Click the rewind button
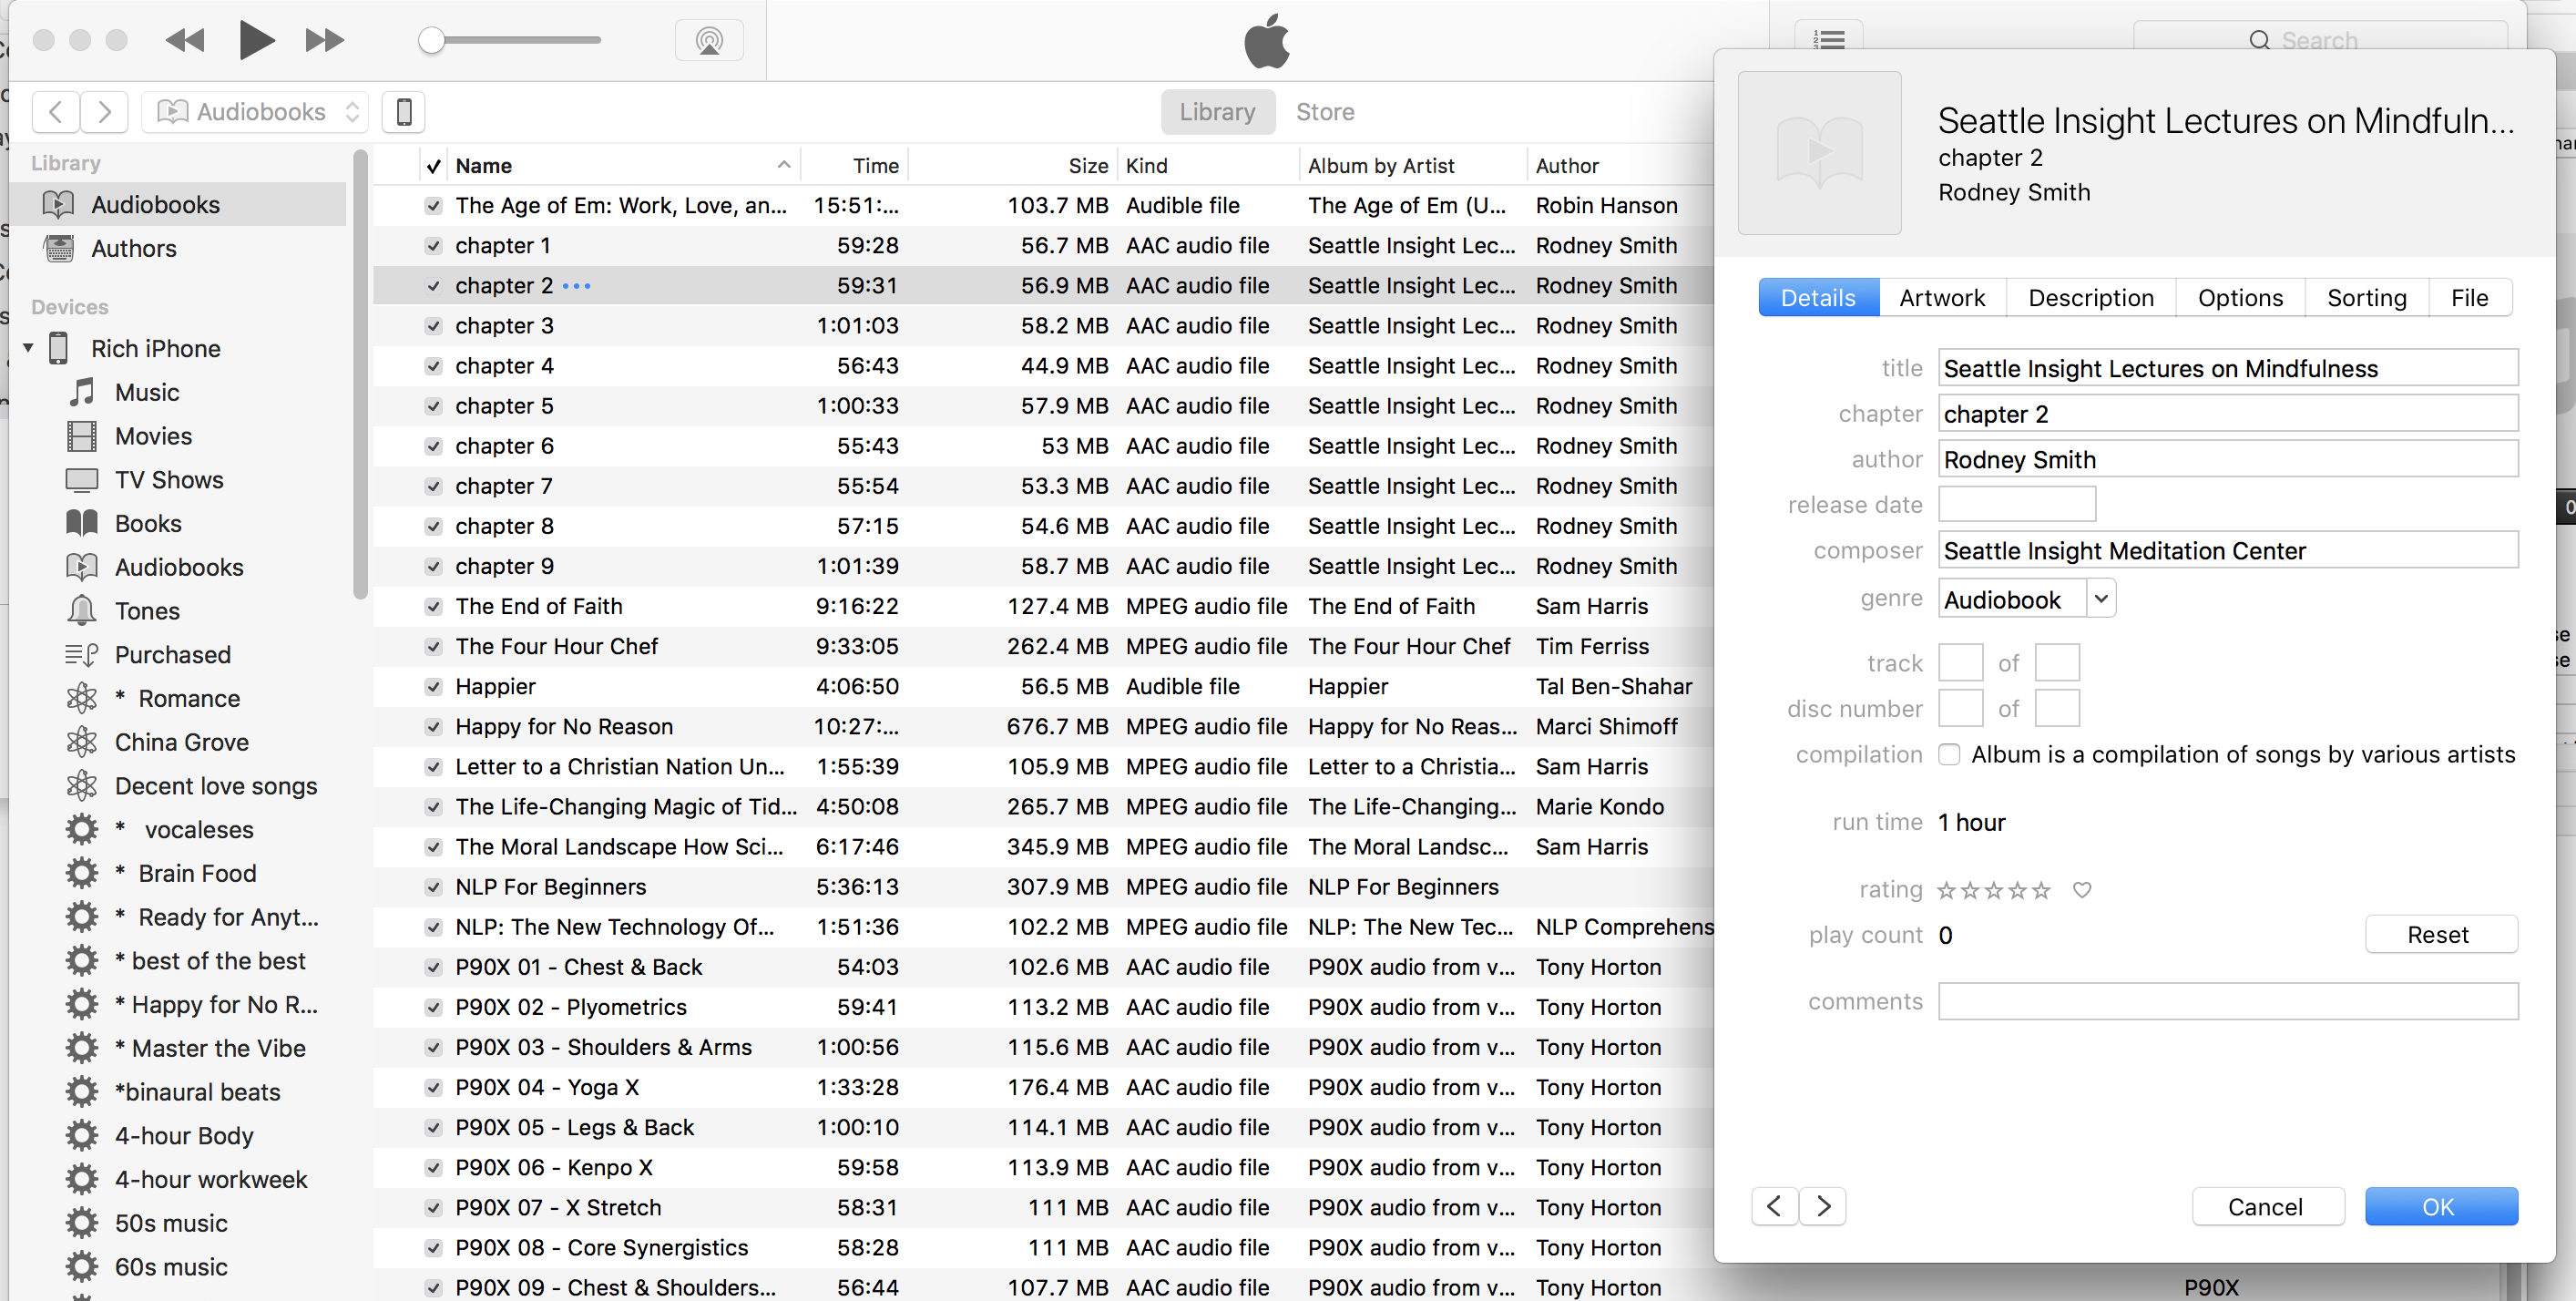Screen dimensions: 2576x1301 [x=185, y=40]
